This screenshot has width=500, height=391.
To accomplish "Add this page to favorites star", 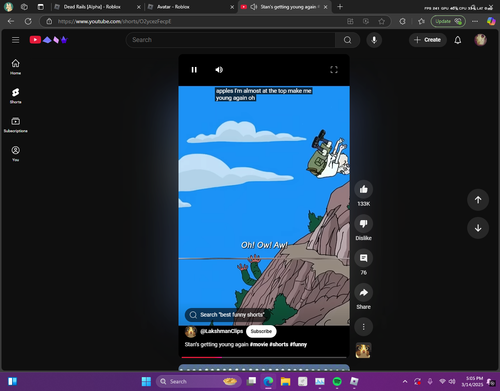I will (382, 21).
